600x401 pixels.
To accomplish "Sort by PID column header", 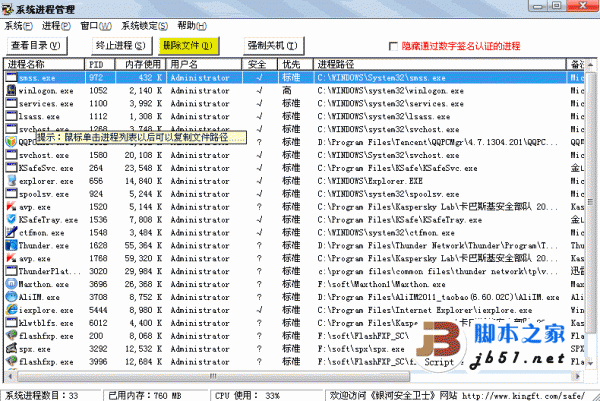I will (99, 64).
